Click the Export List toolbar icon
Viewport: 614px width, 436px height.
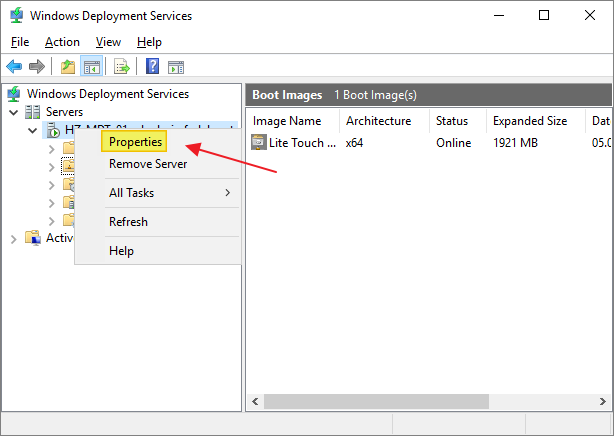pos(121,67)
